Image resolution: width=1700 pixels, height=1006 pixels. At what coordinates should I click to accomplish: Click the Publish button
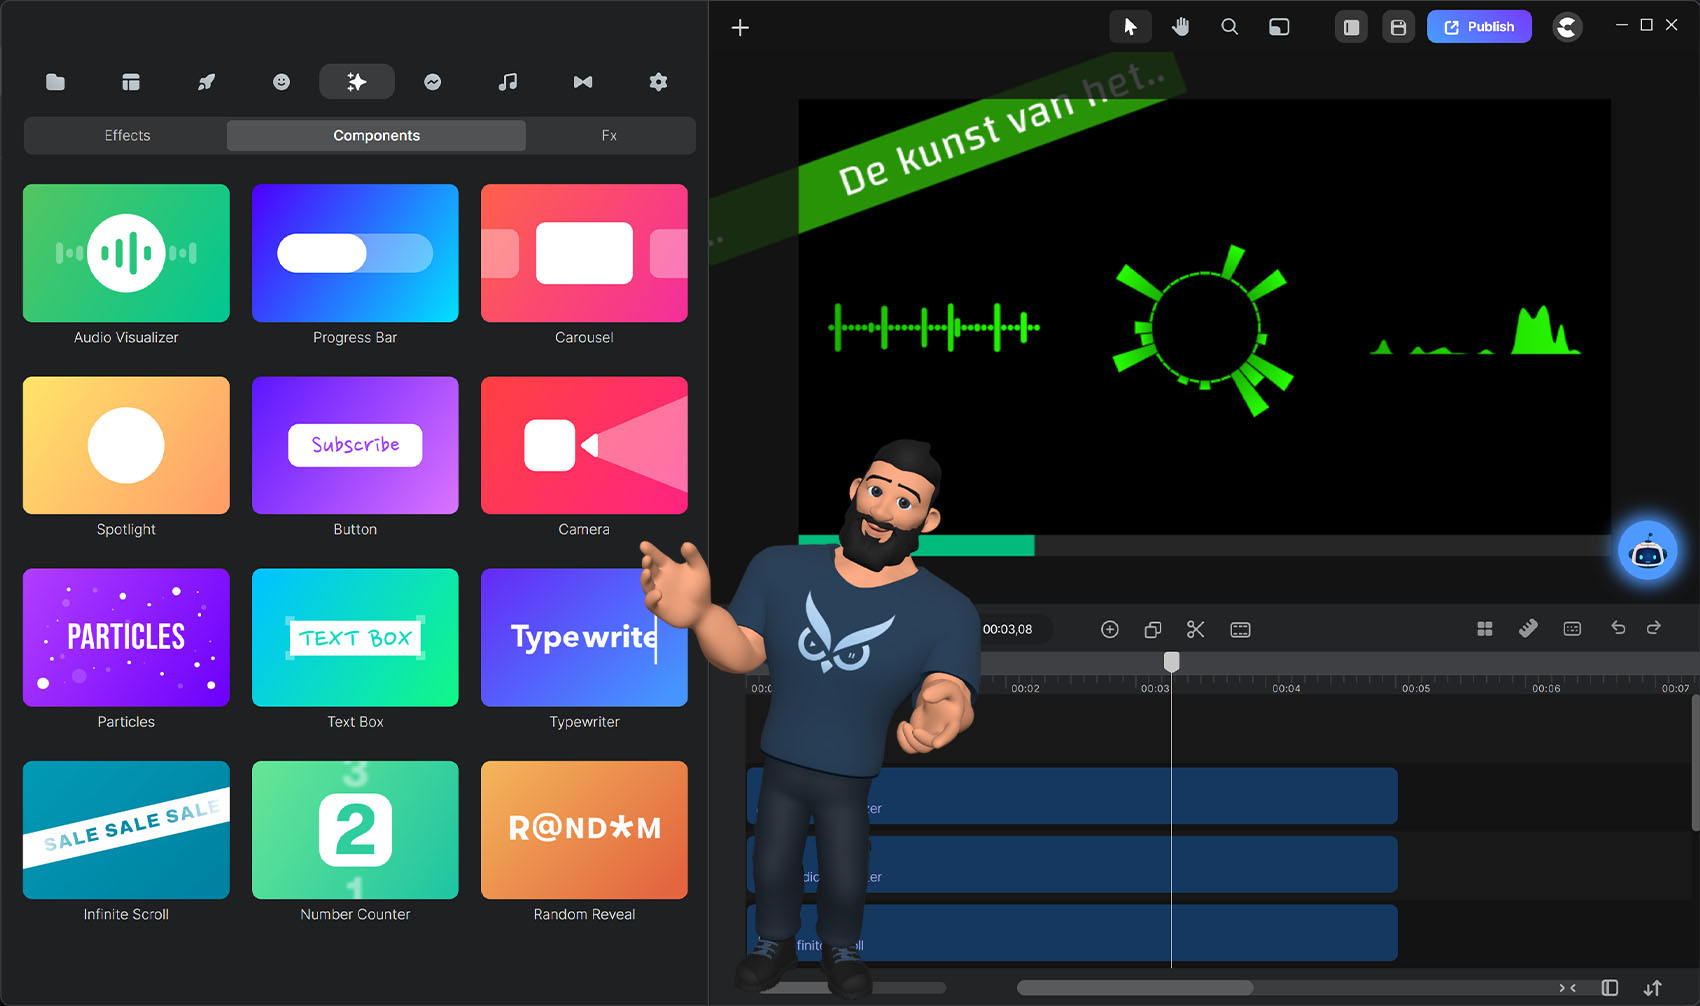point(1478,27)
